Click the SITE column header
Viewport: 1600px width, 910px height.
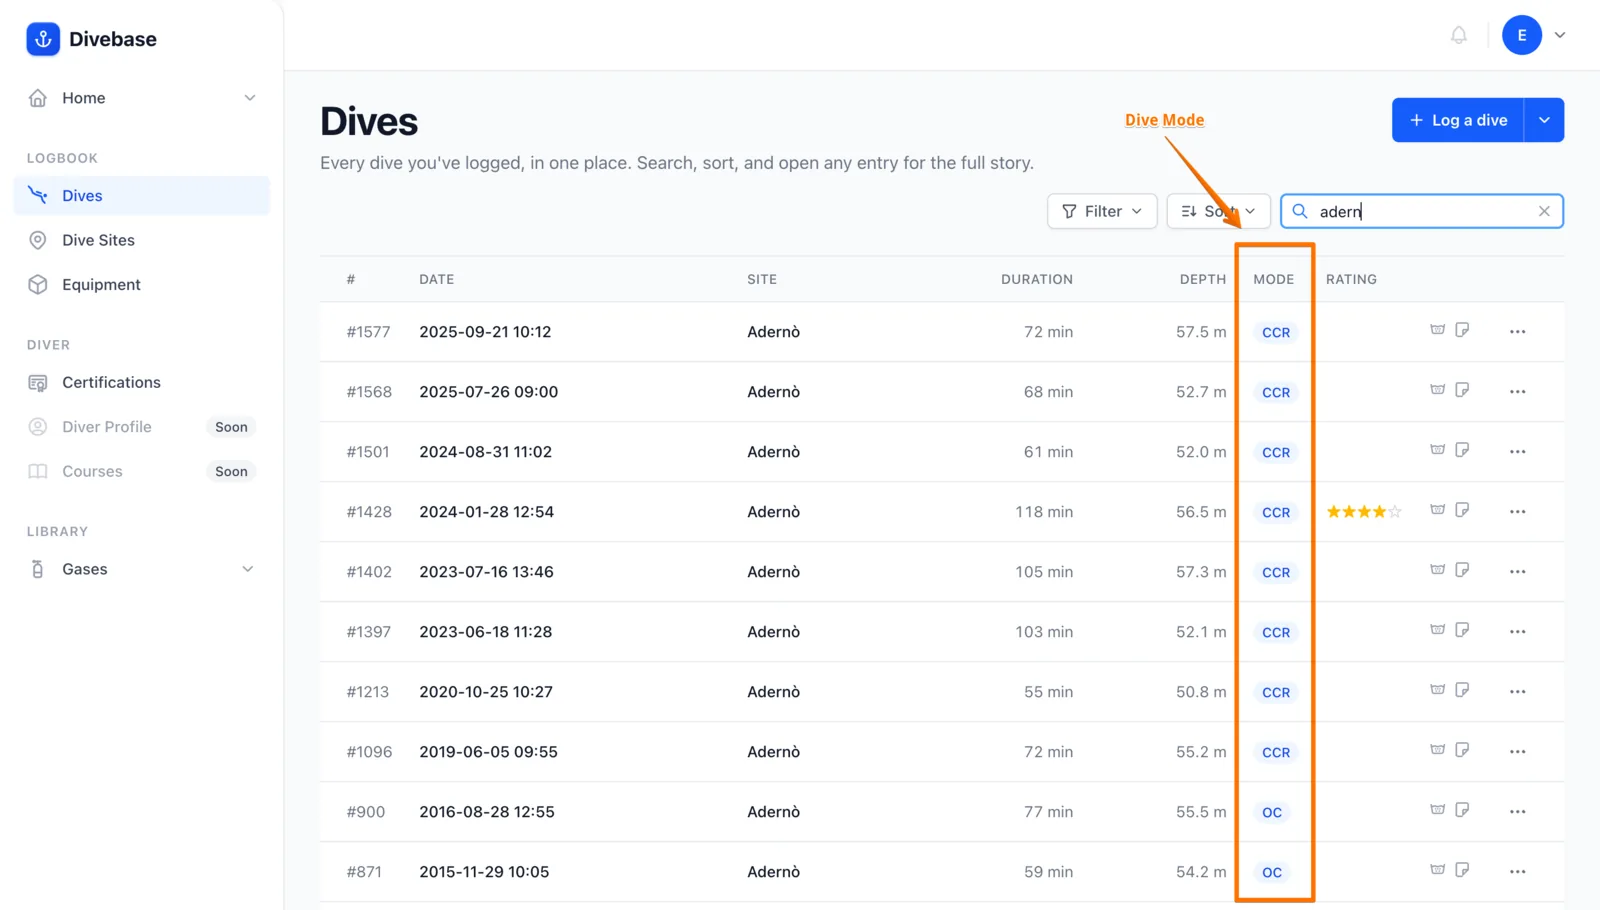pyautogui.click(x=762, y=279)
